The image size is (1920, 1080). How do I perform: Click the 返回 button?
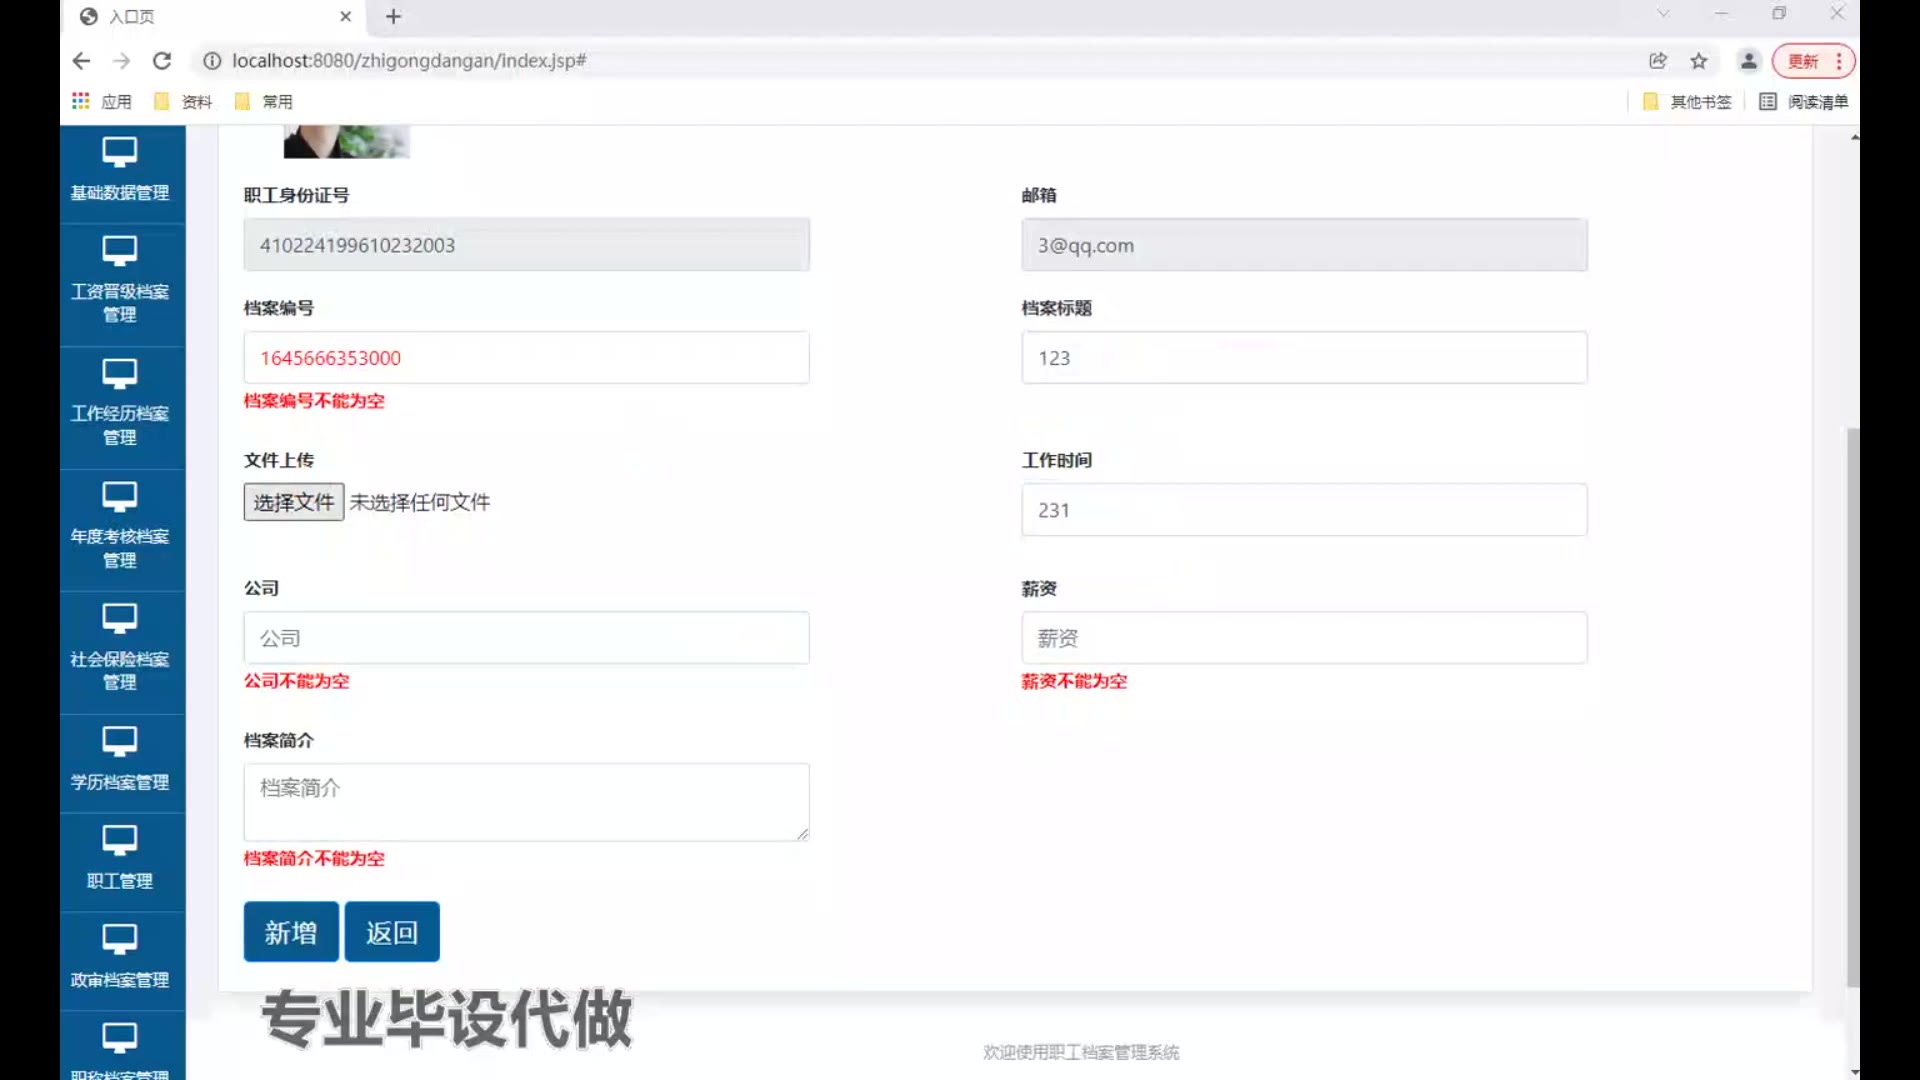click(392, 932)
